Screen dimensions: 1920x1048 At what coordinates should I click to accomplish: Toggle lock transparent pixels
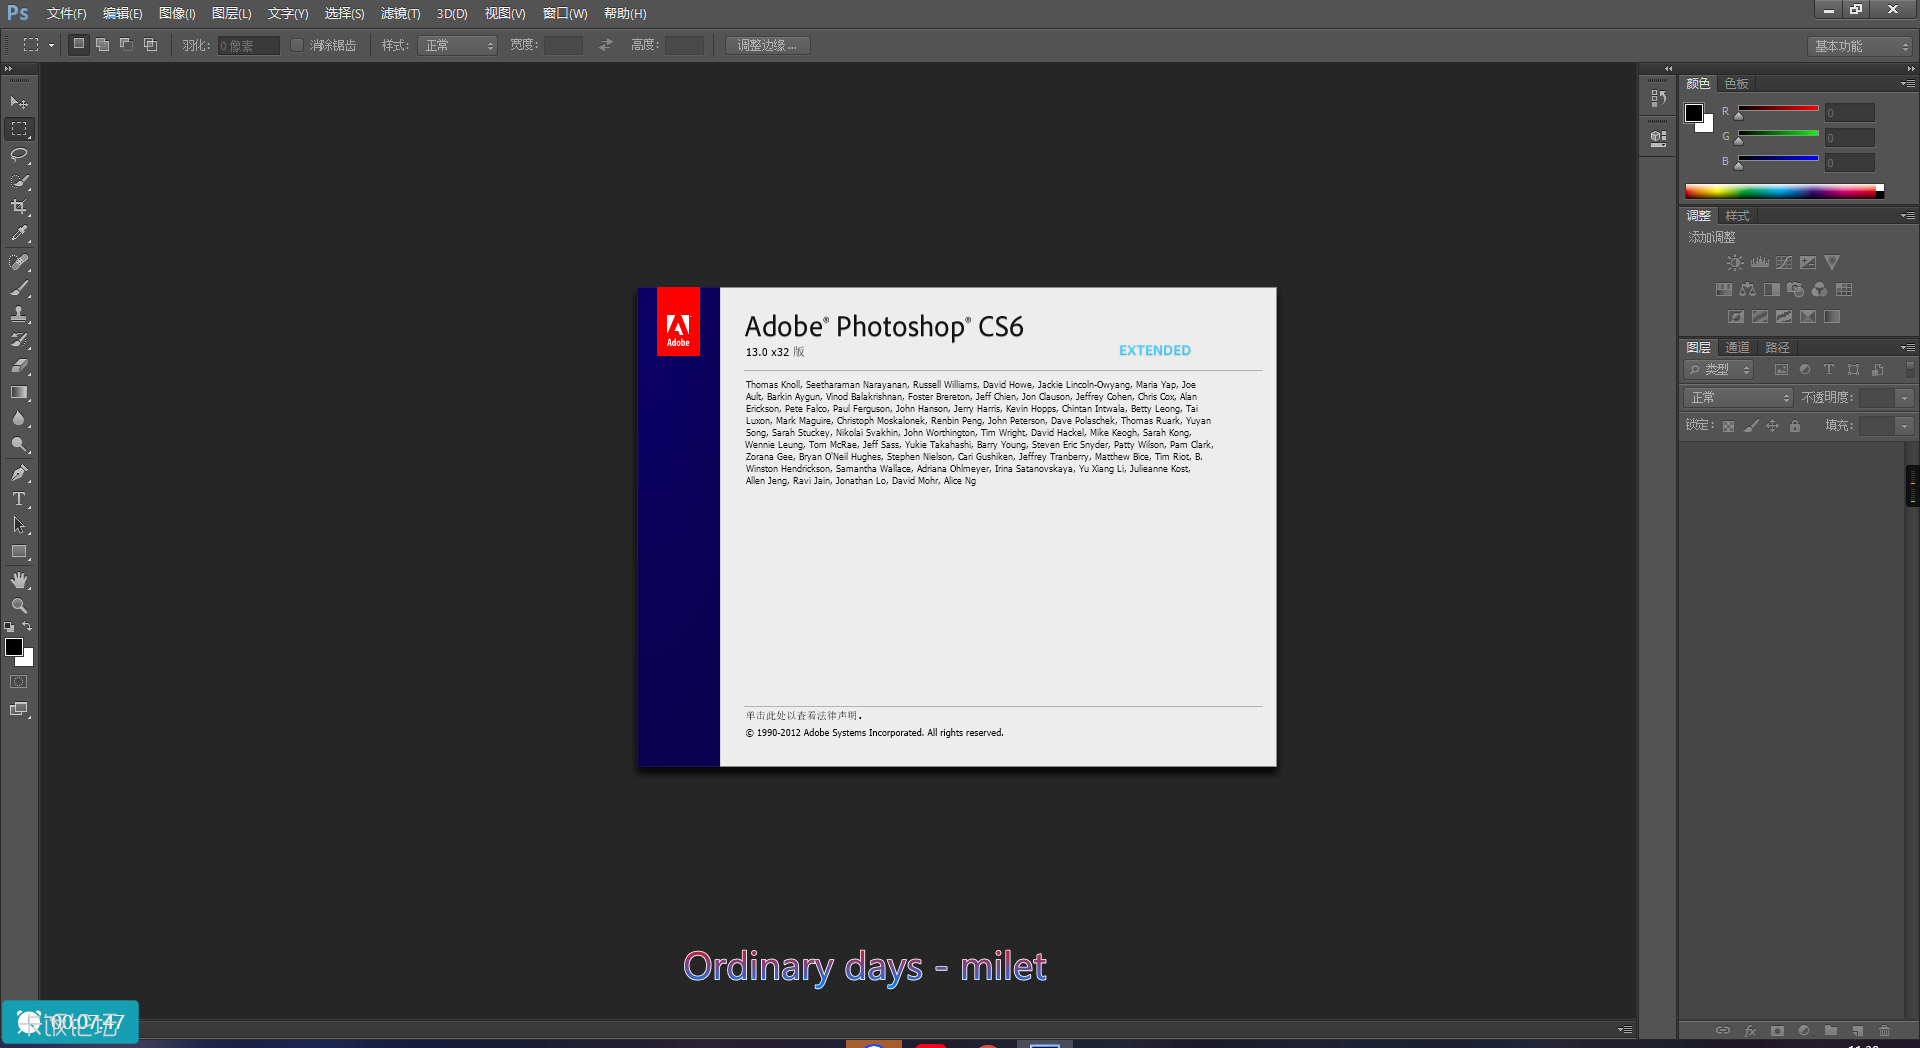[1728, 426]
